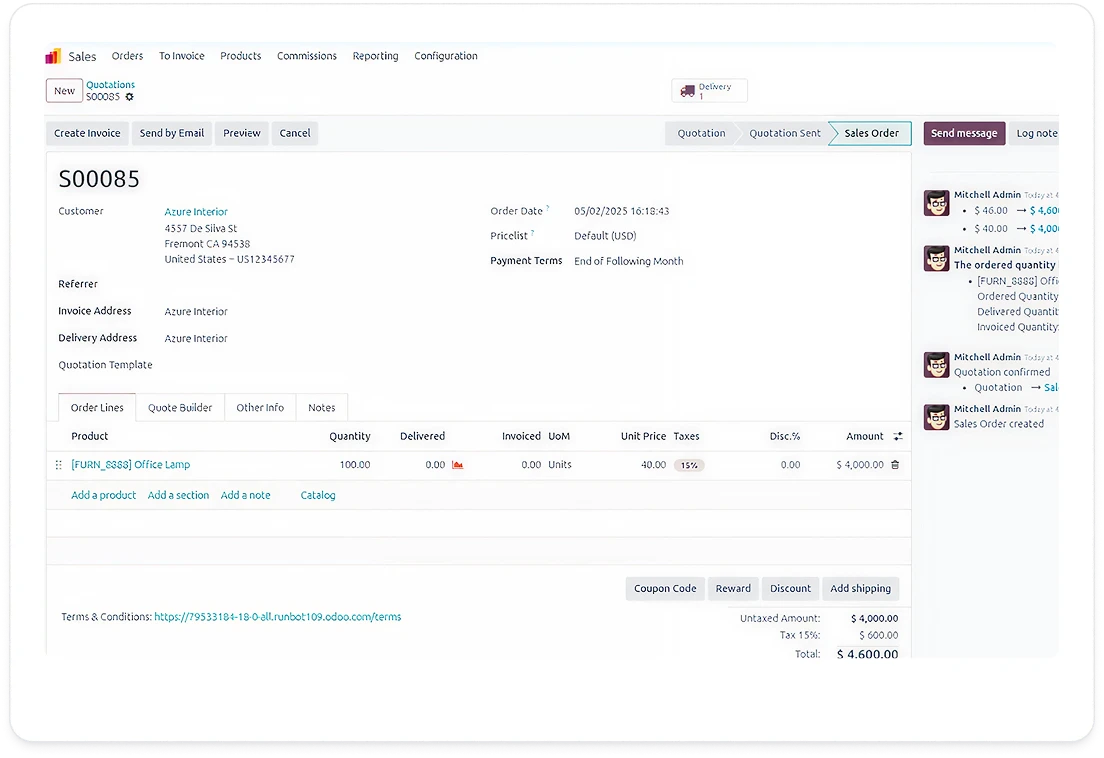This screenshot has width=1104, height=758.
Task: Click the red forecast chart icon
Action: [x=458, y=465]
